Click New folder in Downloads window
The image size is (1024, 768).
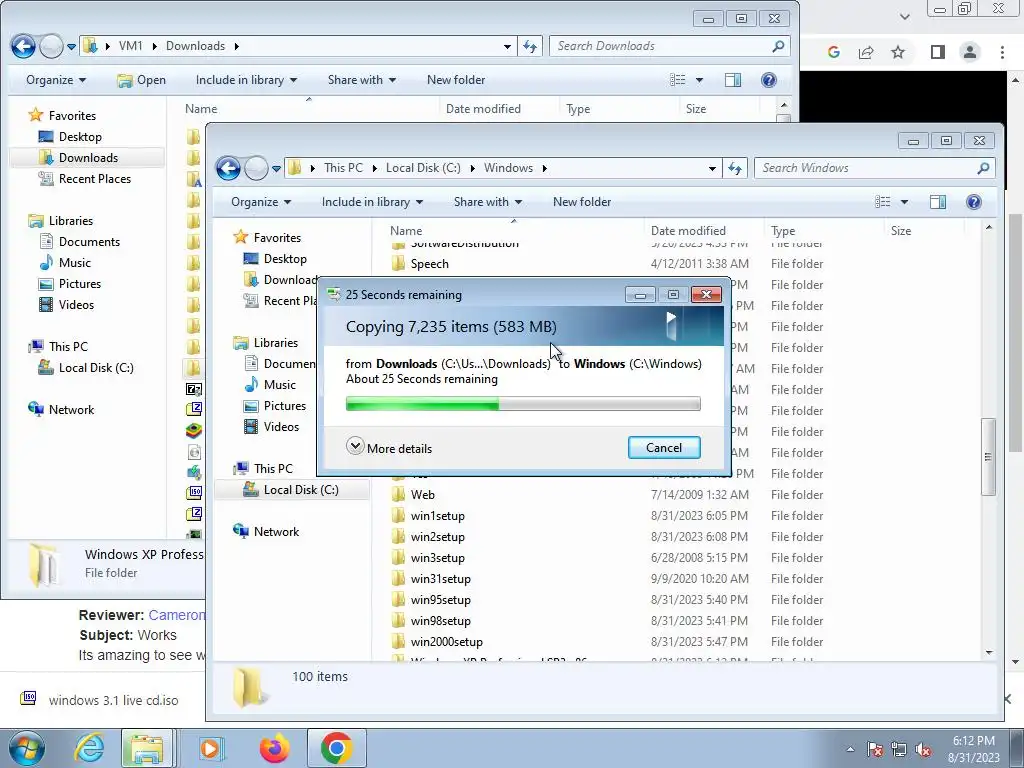(x=456, y=80)
